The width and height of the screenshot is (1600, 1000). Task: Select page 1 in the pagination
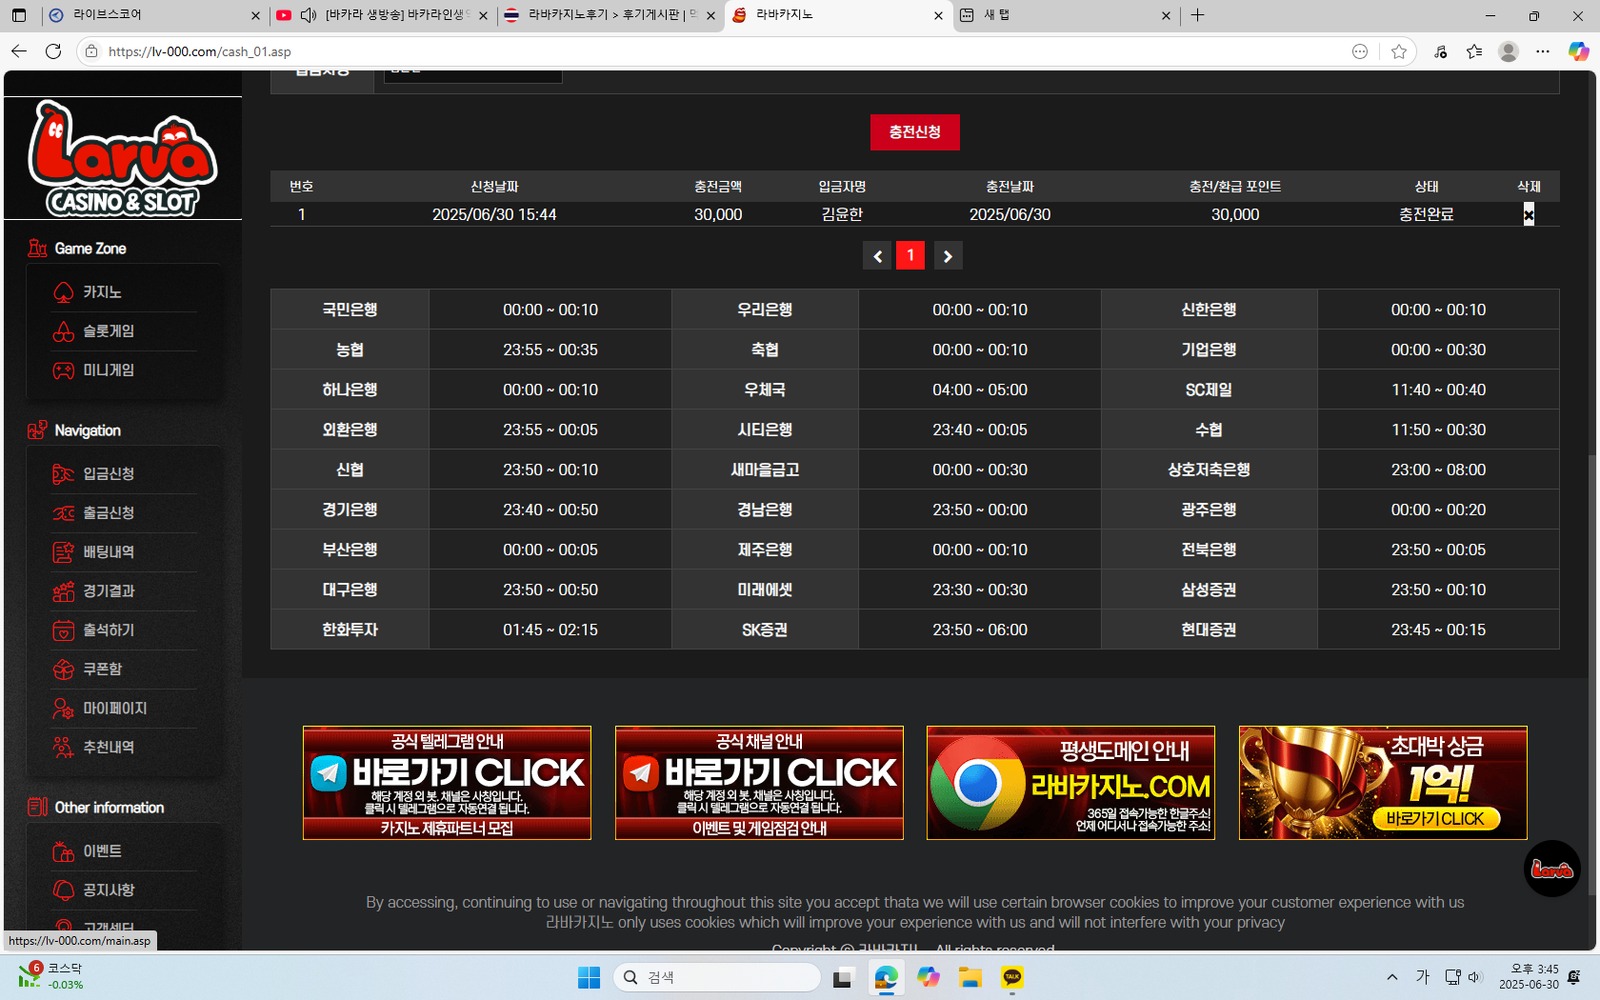910,256
